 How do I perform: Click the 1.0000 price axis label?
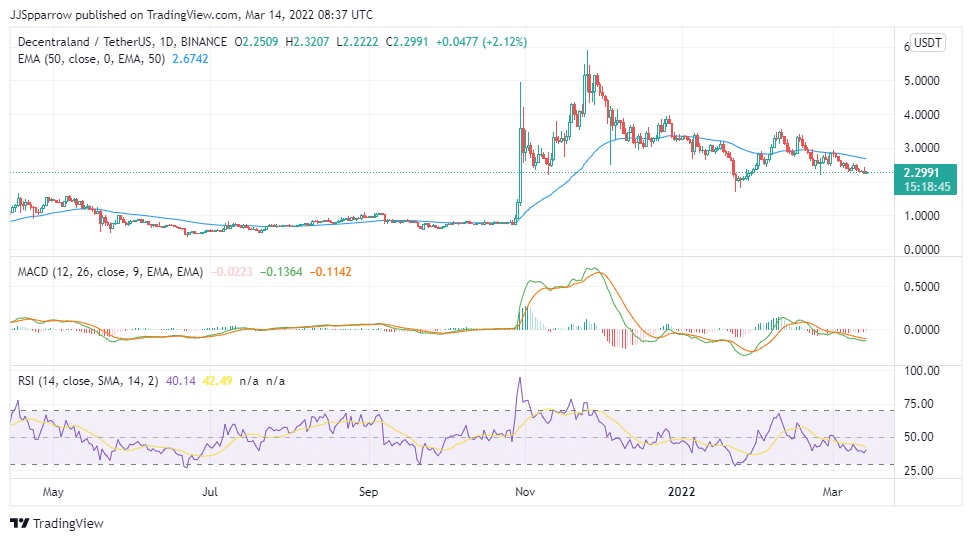[x=922, y=216]
